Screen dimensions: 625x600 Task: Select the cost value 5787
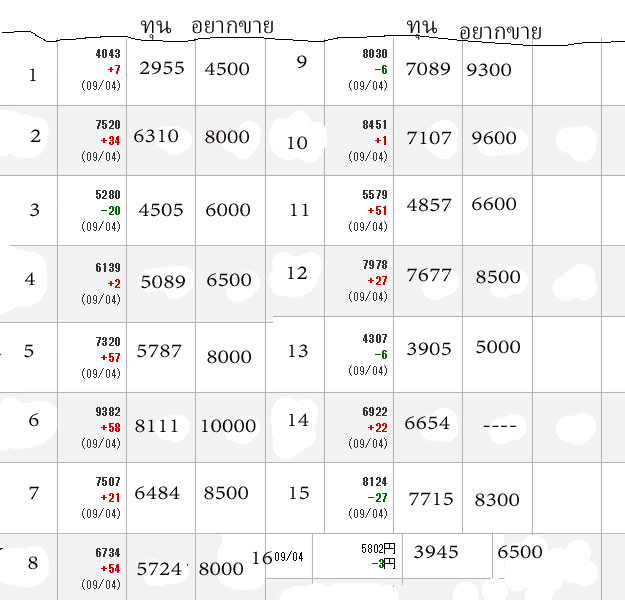click(x=160, y=351)
